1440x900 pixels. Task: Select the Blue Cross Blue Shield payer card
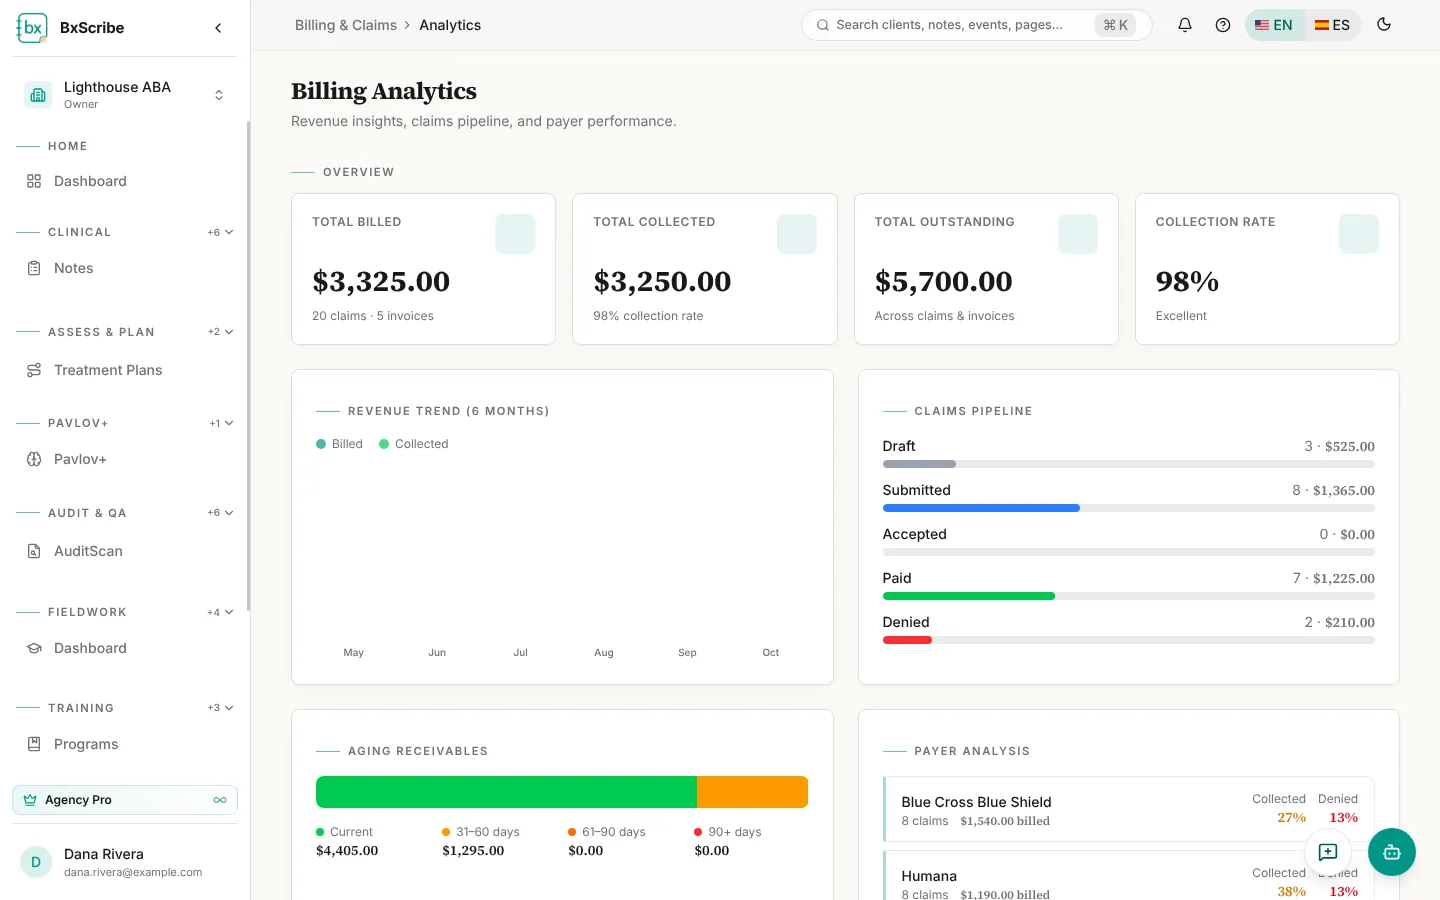1129,810
